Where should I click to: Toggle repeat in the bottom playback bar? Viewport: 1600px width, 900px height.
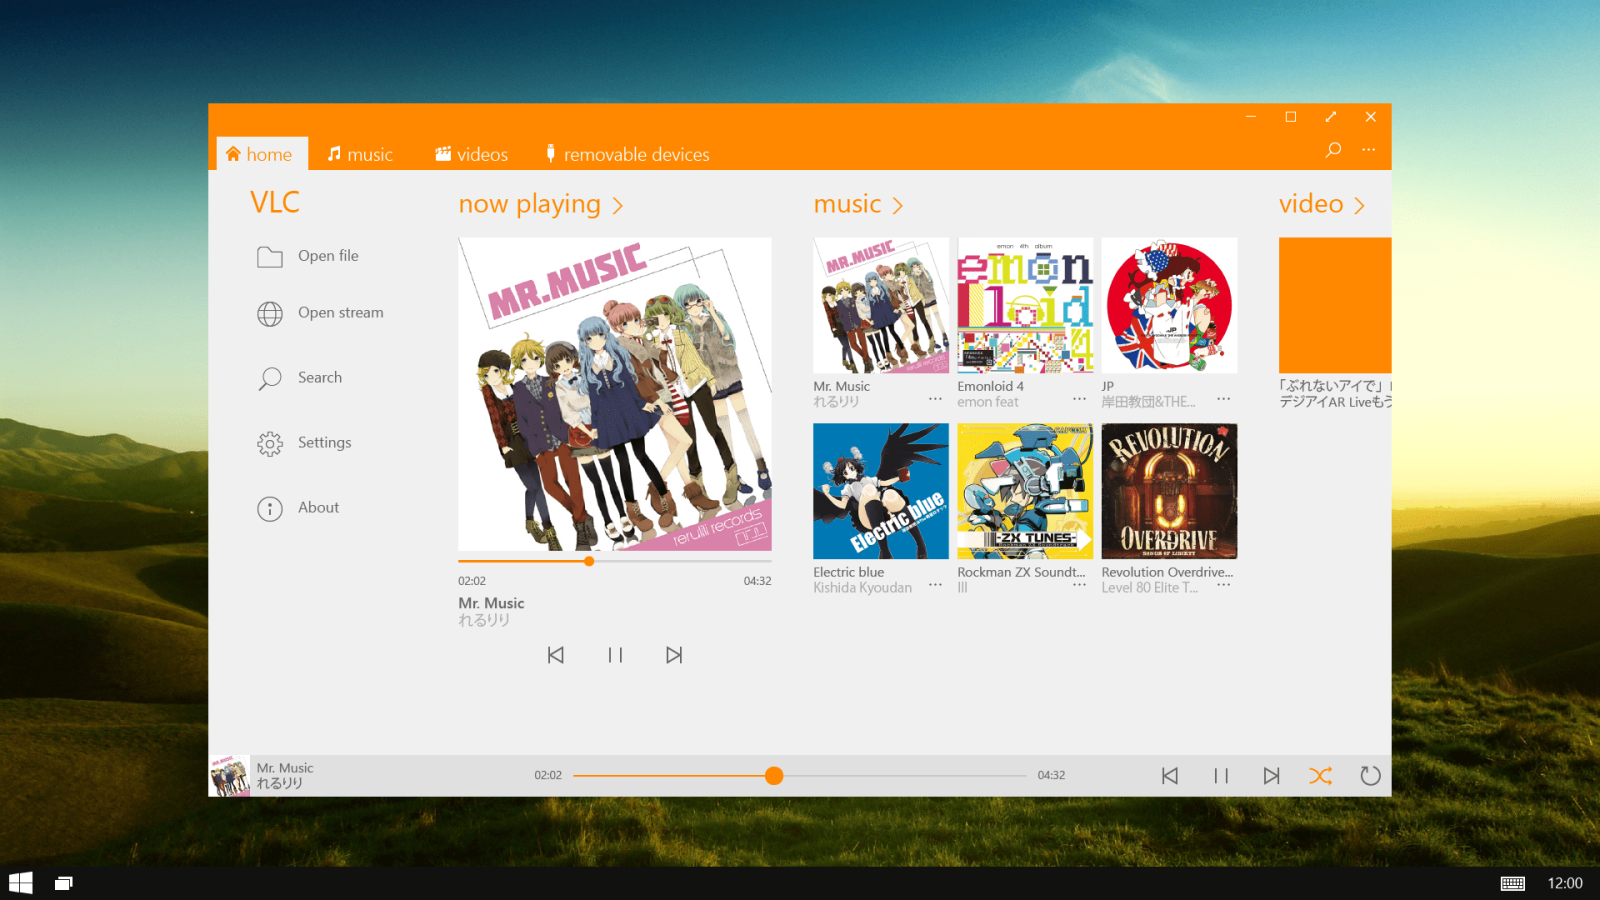click(x=1370, y=776)
